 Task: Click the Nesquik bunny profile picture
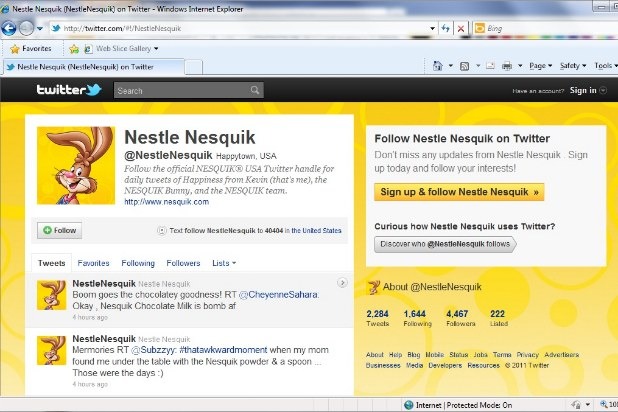click(x=76, y=167)
